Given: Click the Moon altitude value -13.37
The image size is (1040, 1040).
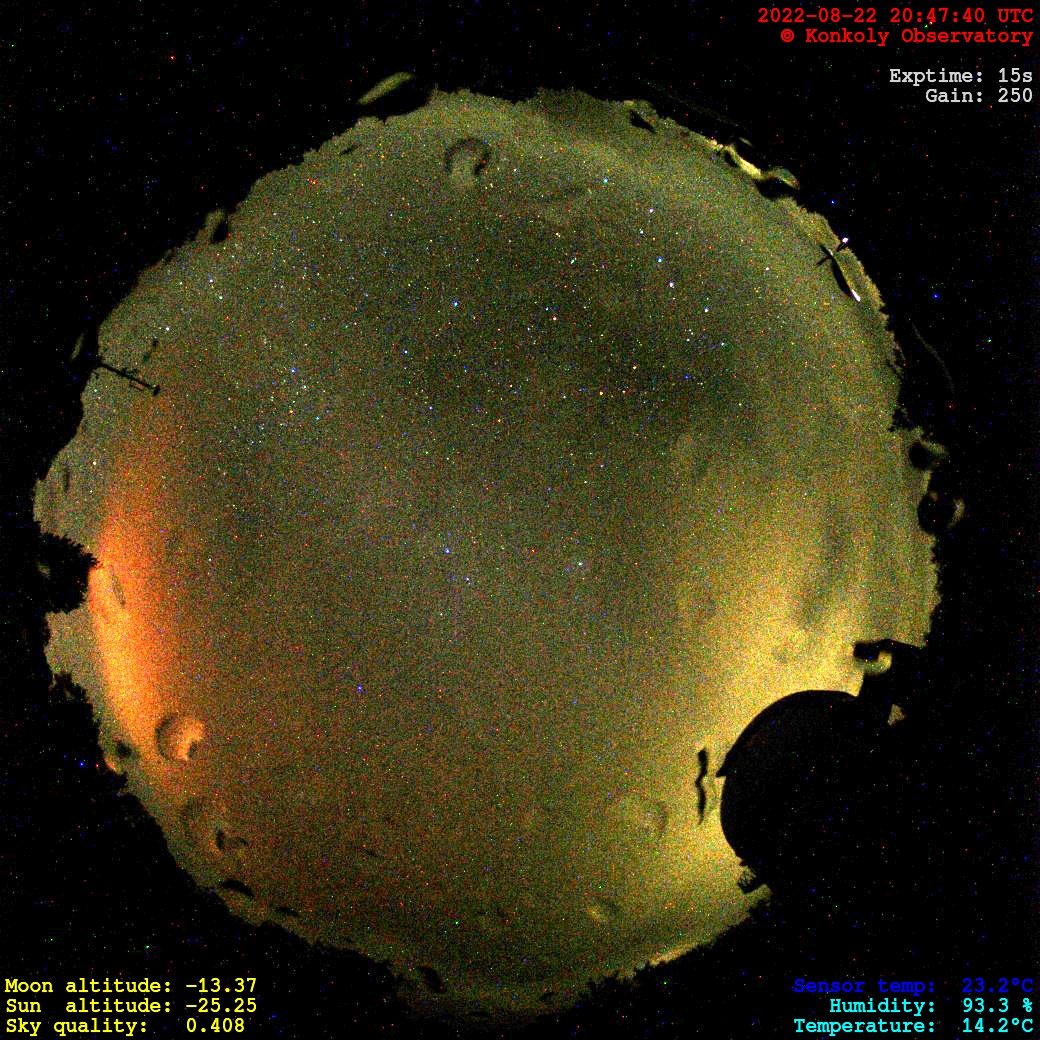Looking at the screenshot, I should (221, 986).
